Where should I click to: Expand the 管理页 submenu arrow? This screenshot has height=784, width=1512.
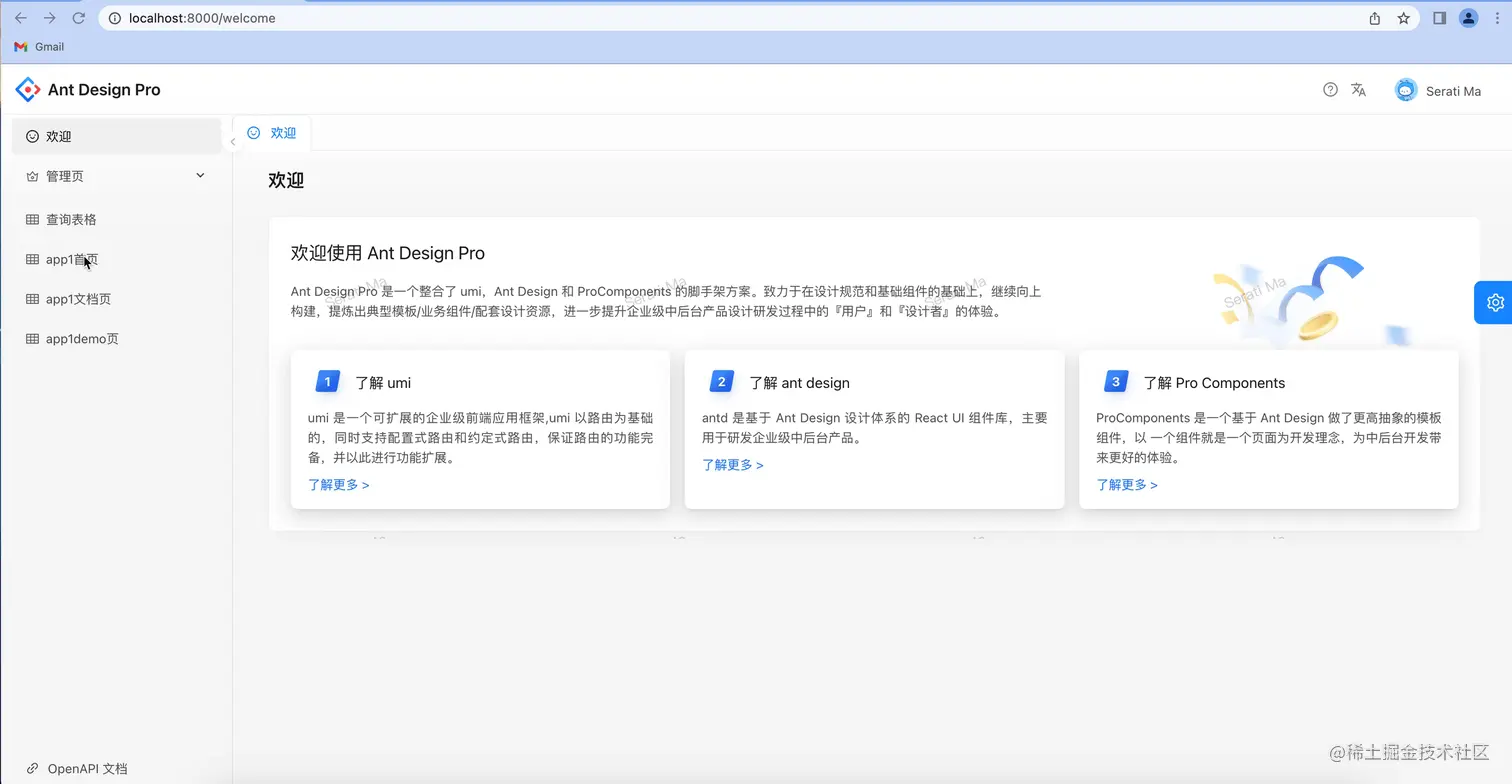[x=200, y=176]
